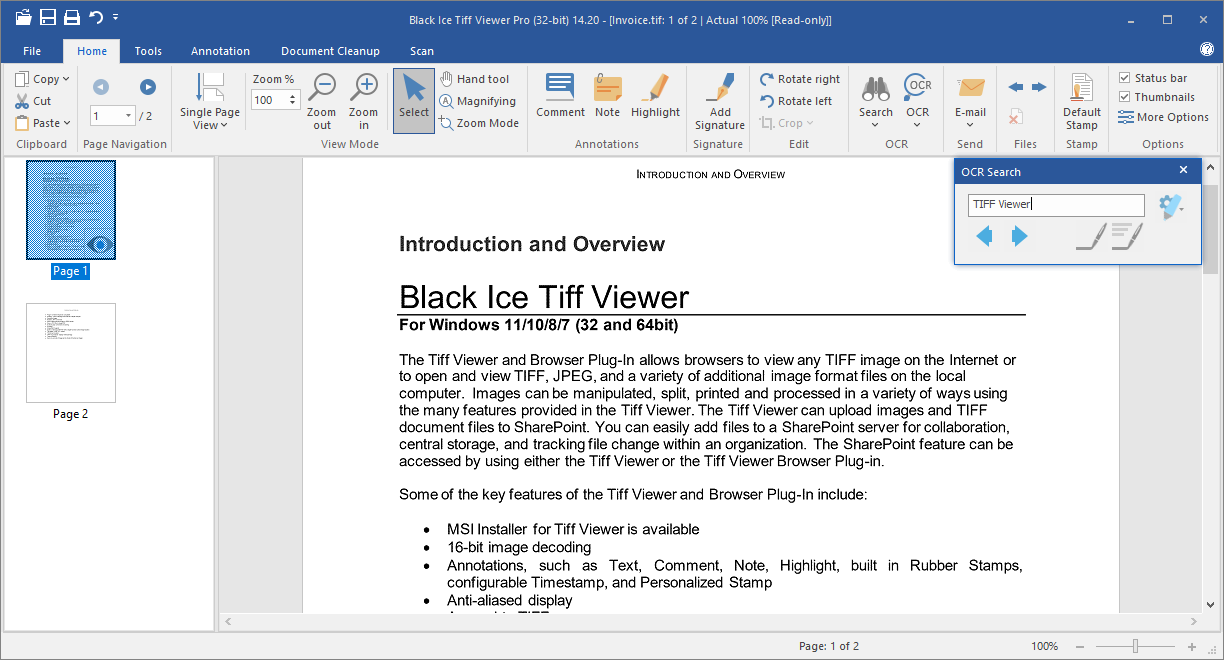The width and height of the screenshot is (1224, 660).
Task: Switch to the Tools ribbon tab
Action: [x=148, y=51]
